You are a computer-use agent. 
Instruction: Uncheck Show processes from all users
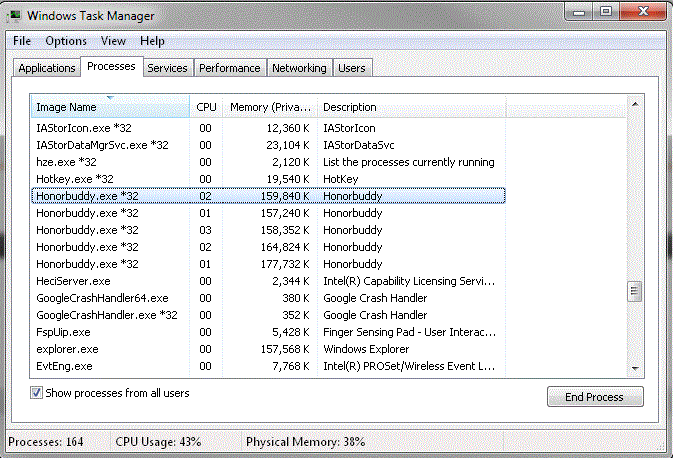36,393
